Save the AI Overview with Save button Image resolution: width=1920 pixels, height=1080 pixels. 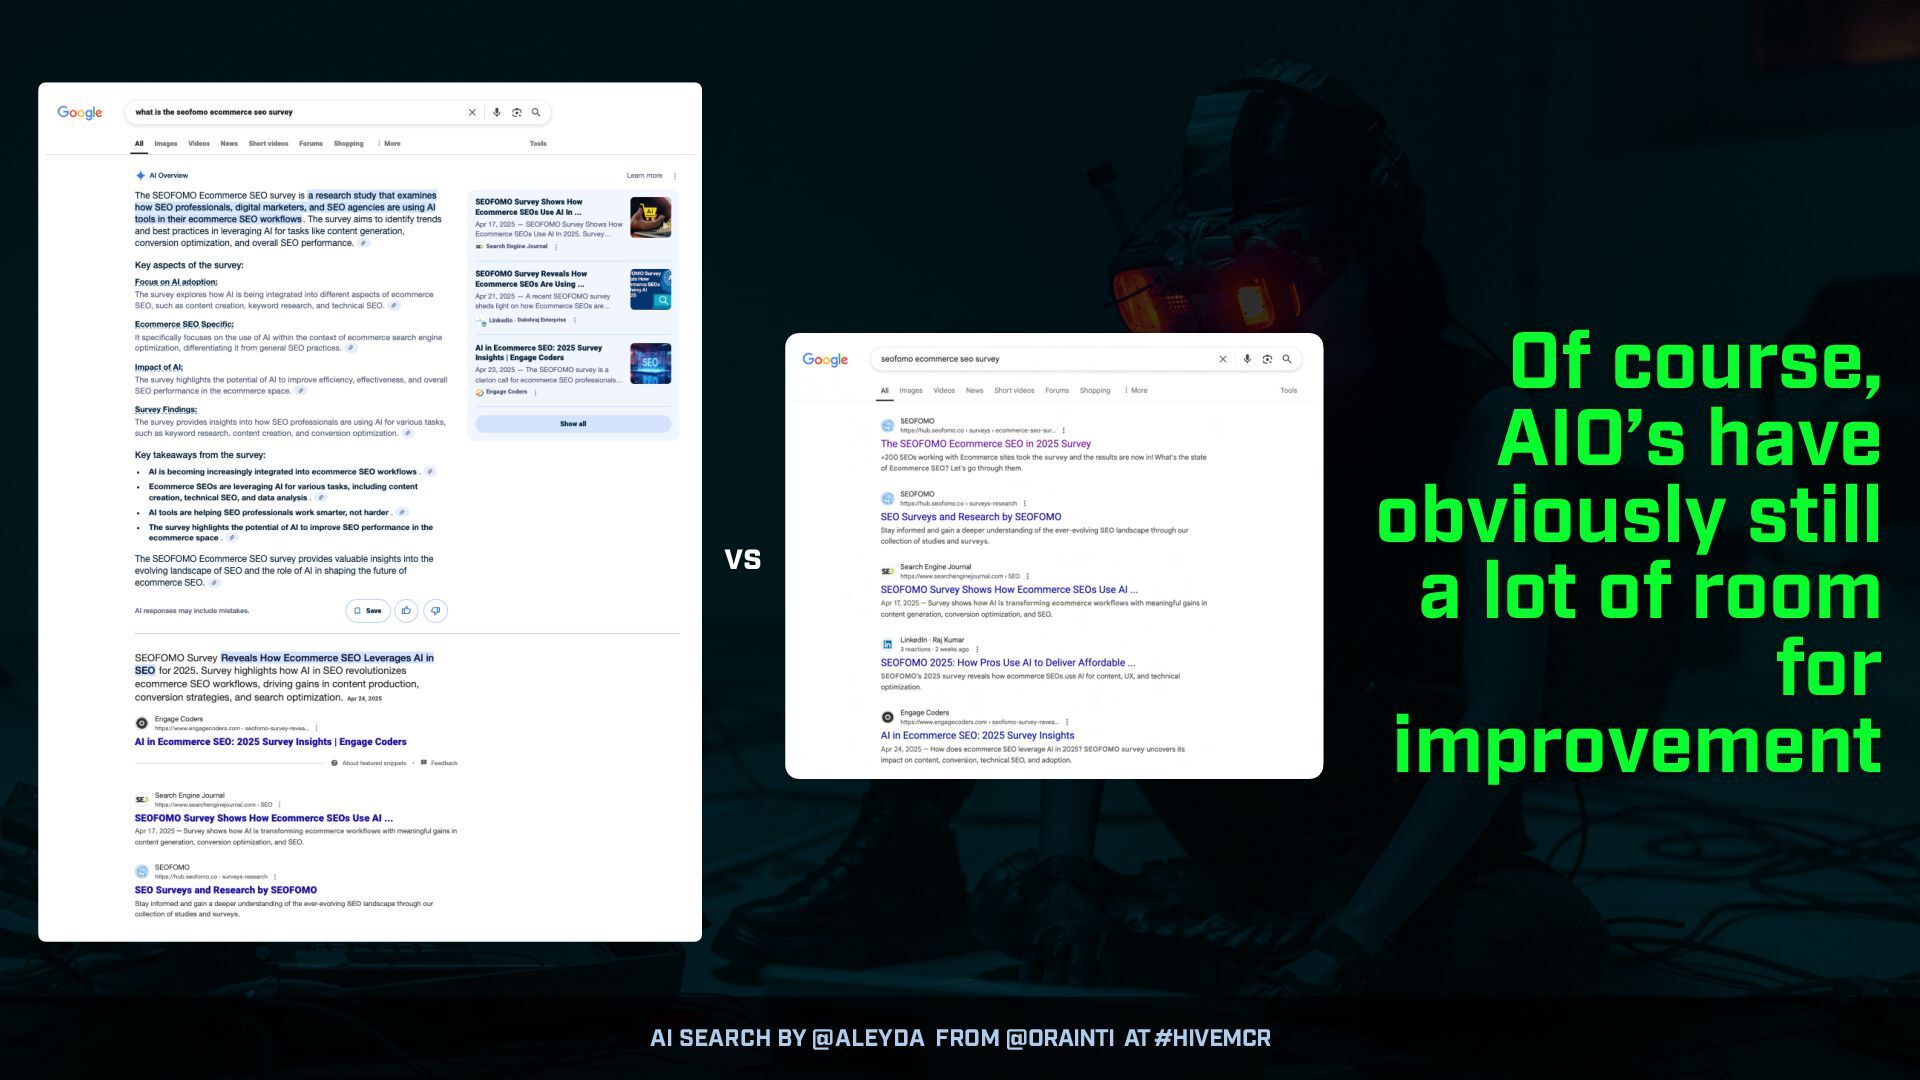pyautogui.click(x=367, y=611)
